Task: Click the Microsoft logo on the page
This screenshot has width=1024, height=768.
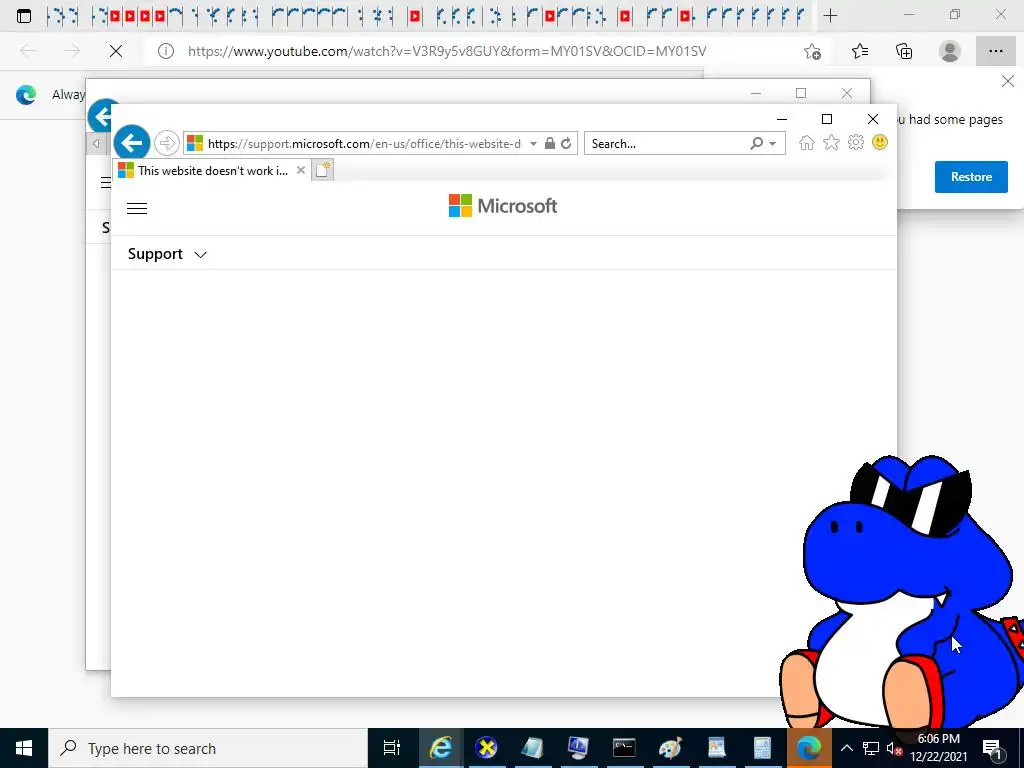Action: pyautogui.click(x=503, y=206)
